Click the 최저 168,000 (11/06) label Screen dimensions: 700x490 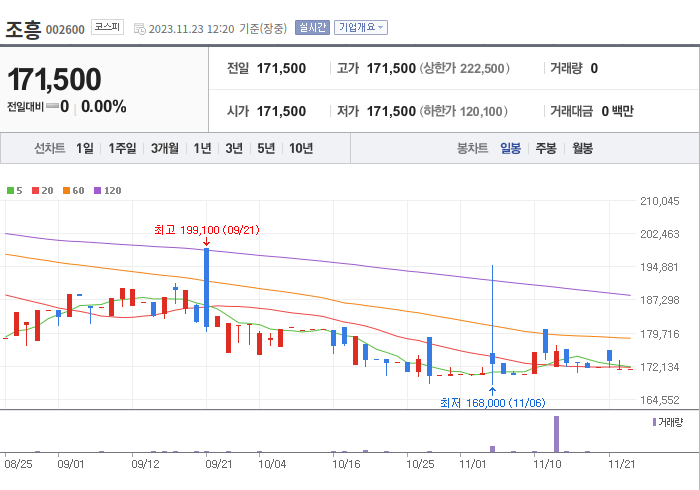(x=492, y=403)
